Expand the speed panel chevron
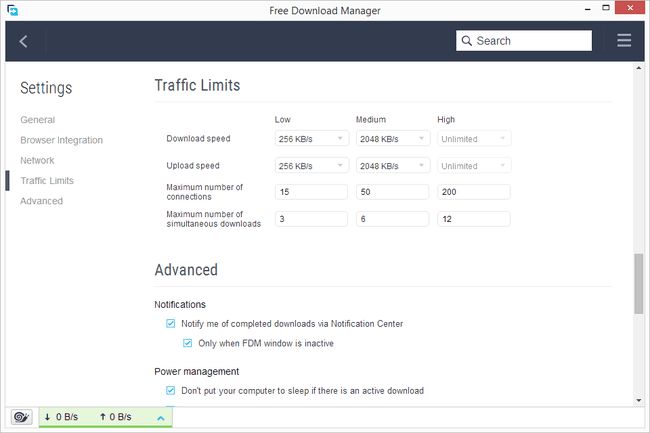The image size is (650, 433). tap(161, 418)
